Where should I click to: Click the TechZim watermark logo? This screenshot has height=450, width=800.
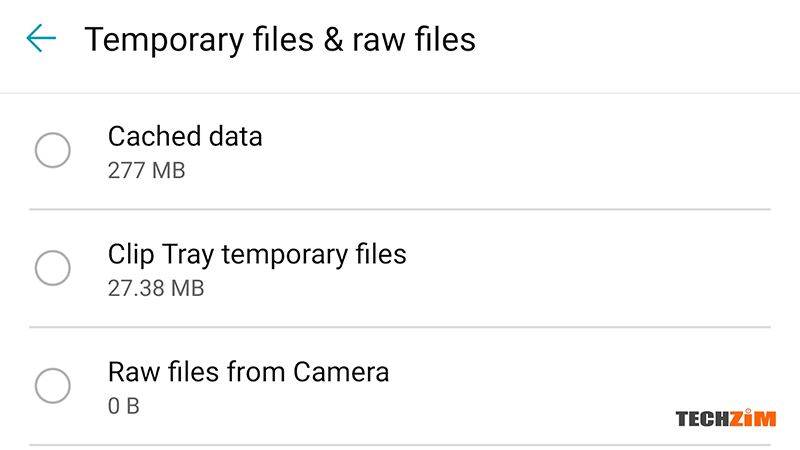tap(726, 418)
